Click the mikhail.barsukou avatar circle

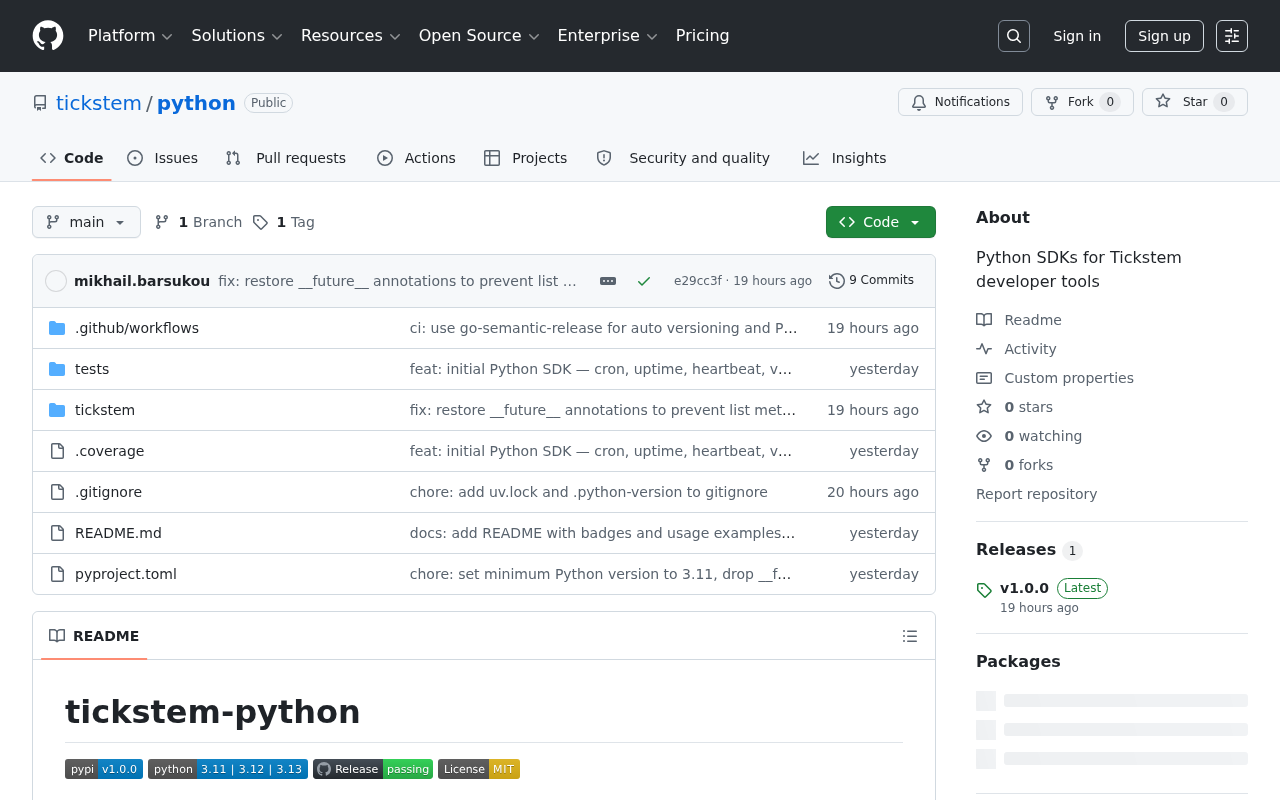[x=56, y=281]
